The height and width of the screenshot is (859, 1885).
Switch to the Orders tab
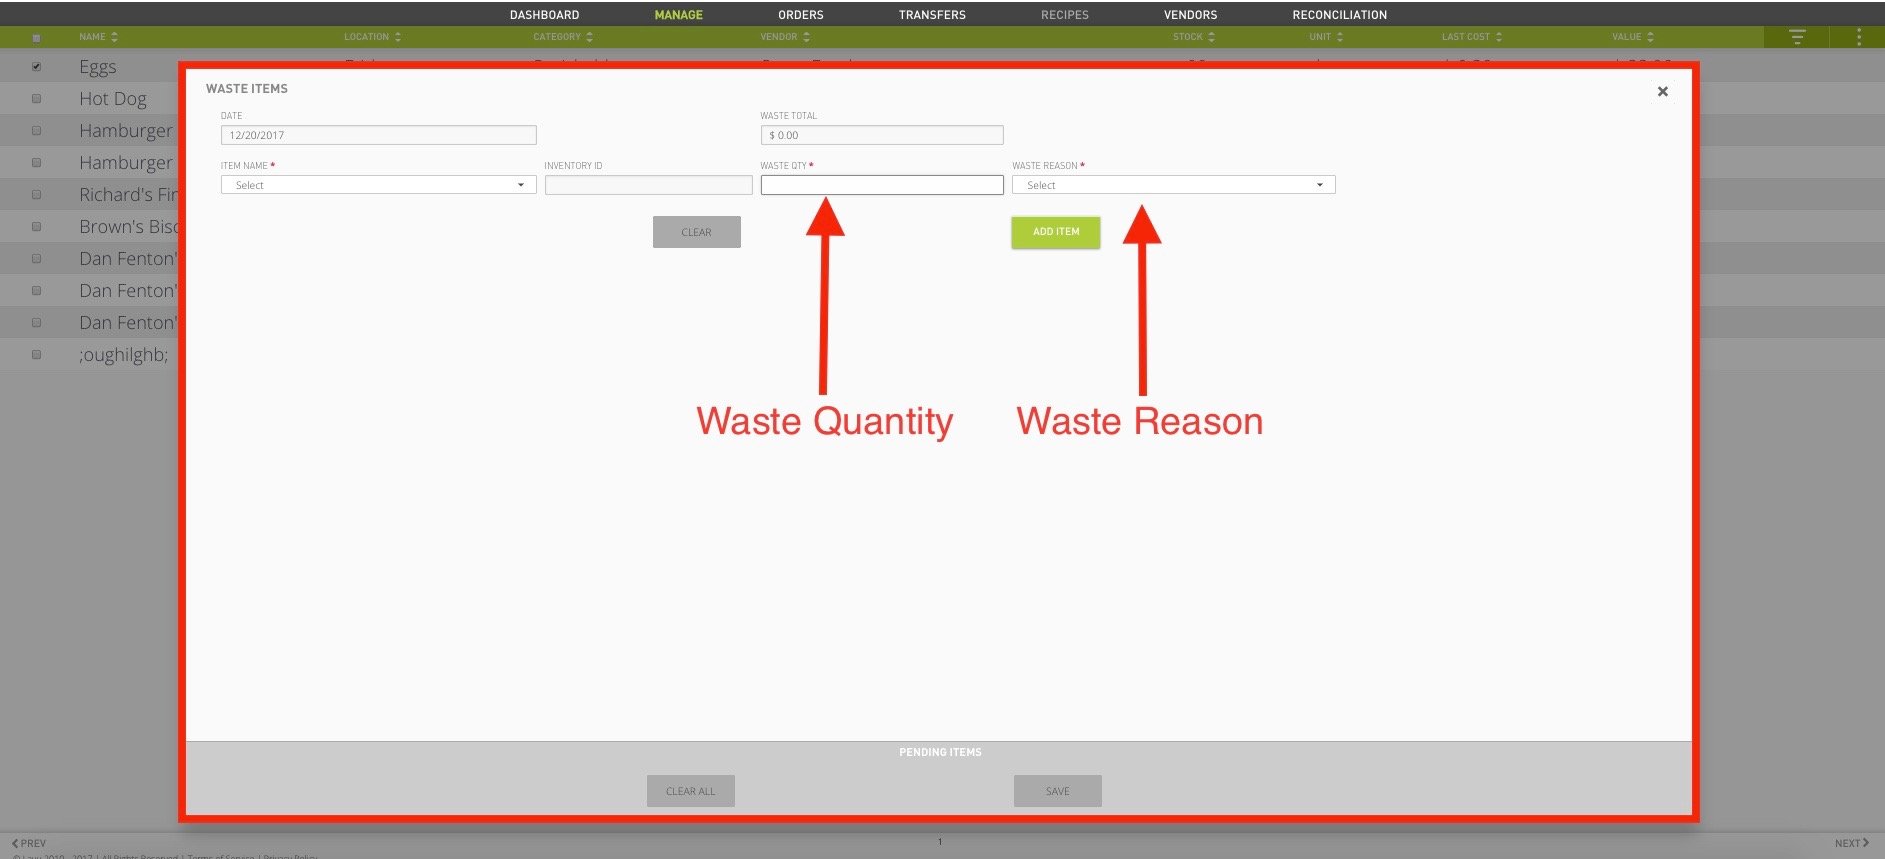(x=801, y=15)
